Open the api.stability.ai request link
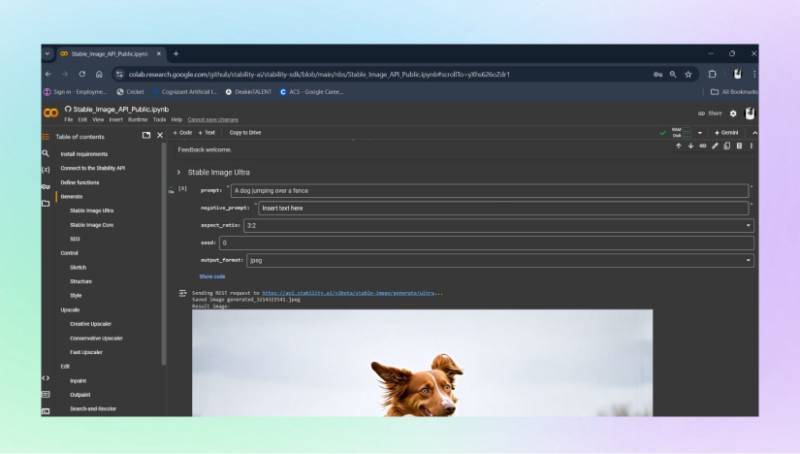The width and height of the screenshot is (800, 454). pos(348,293)
